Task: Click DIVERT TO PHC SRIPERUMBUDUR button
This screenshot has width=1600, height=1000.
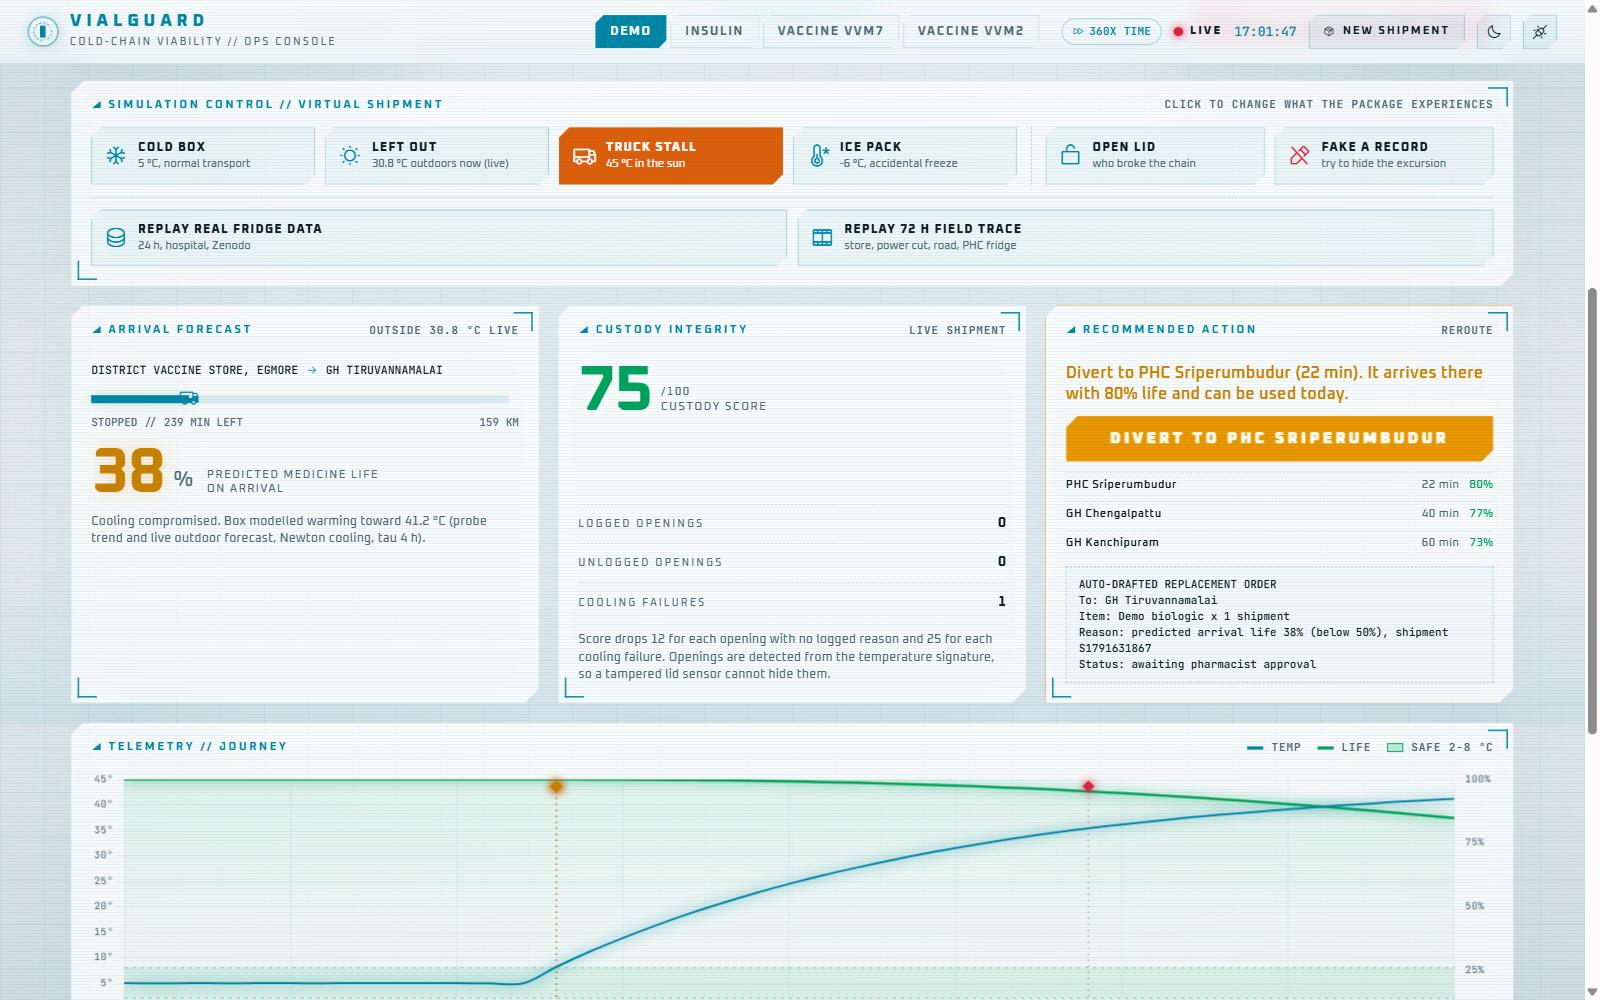Action: (1279, 438)
